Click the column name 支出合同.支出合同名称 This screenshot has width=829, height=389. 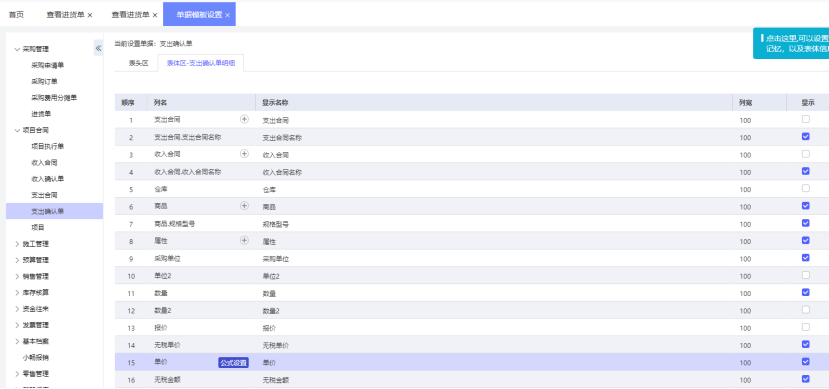(187, 137)
